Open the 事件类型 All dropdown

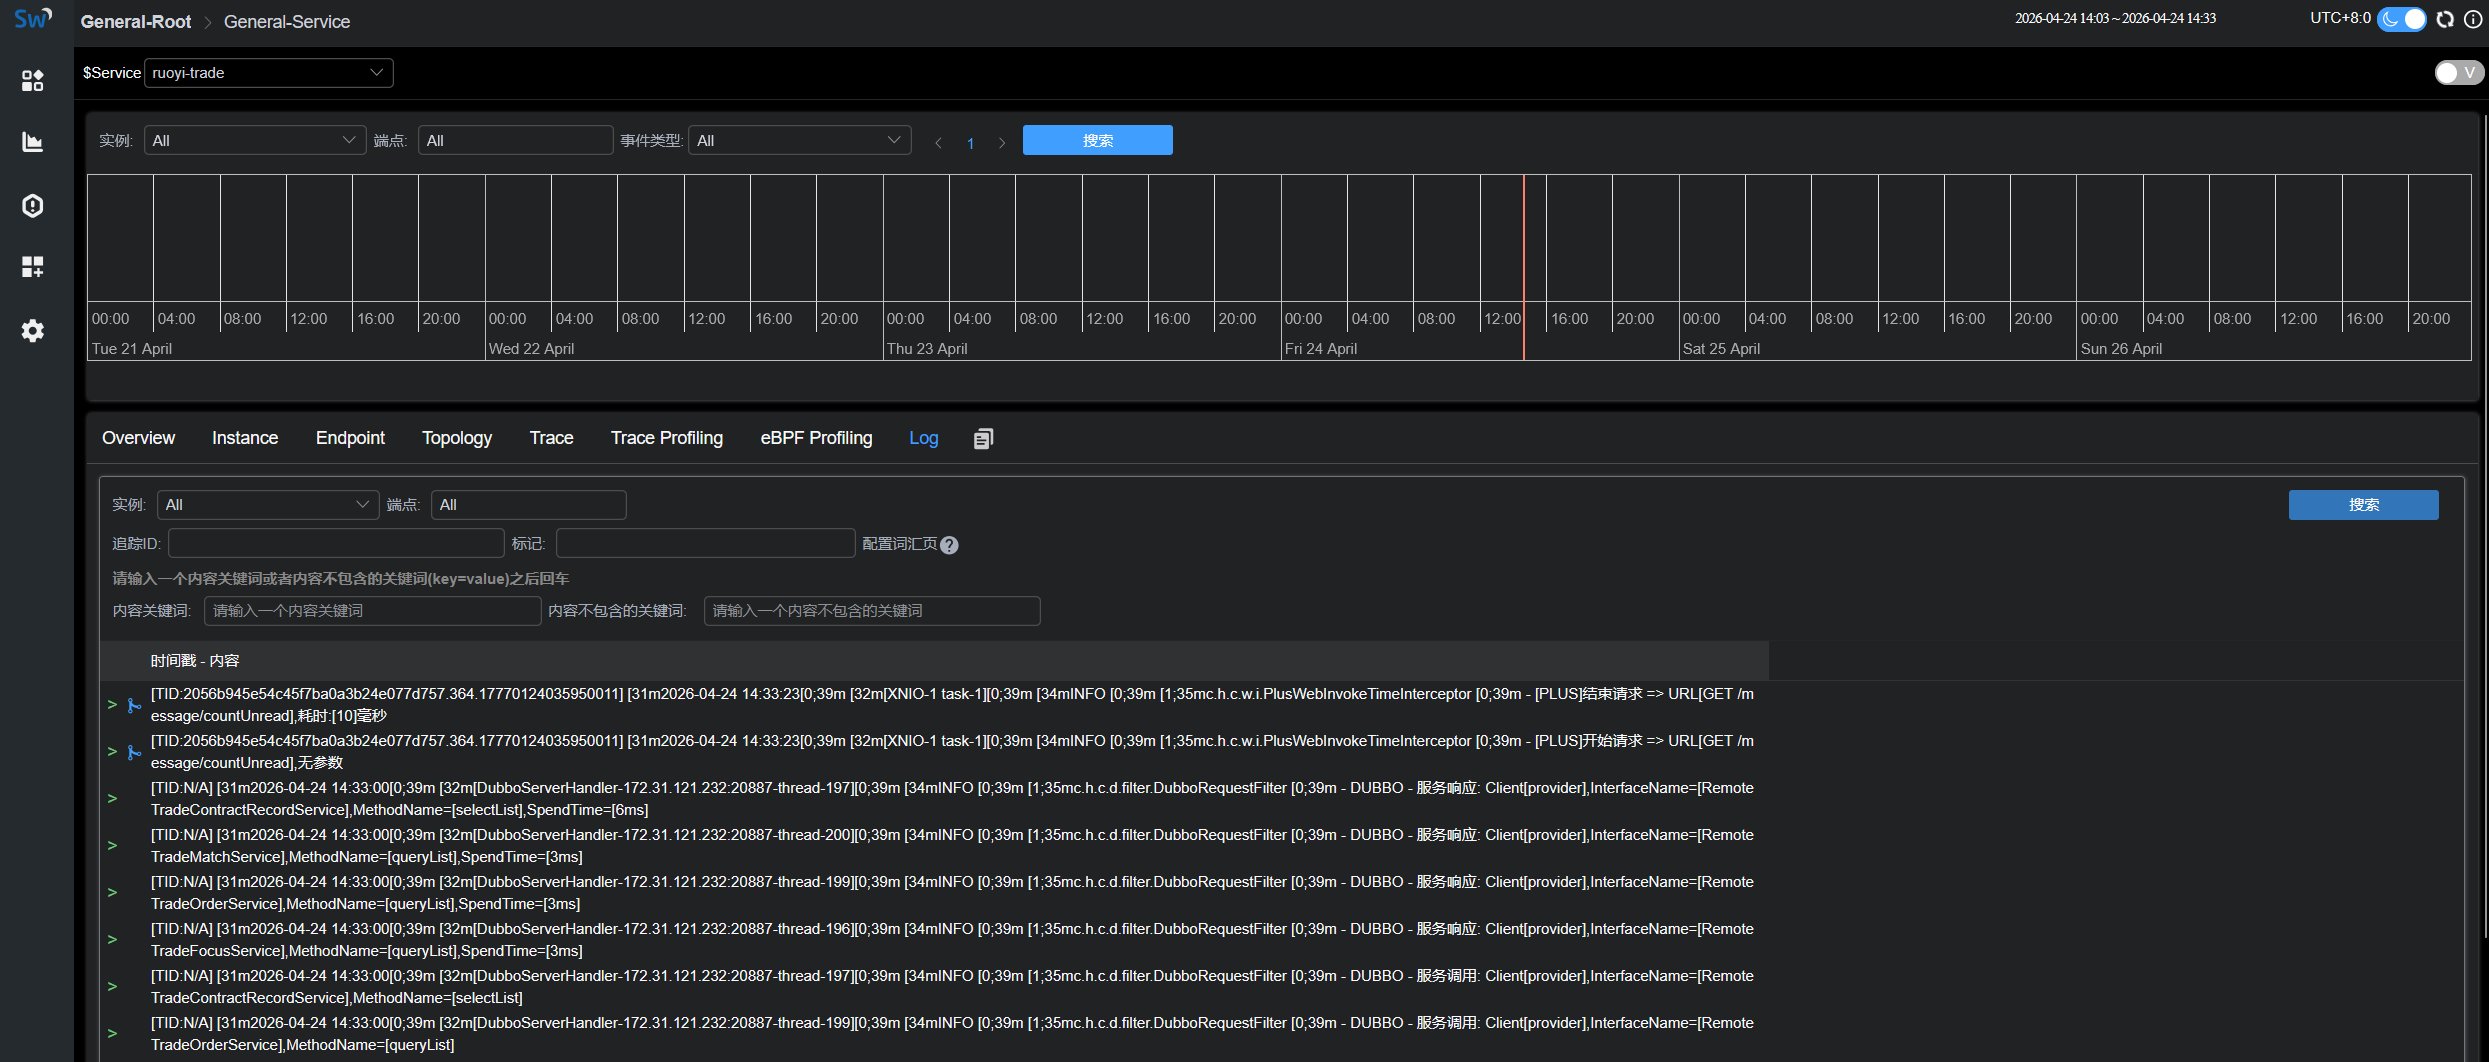click(799, 141)
